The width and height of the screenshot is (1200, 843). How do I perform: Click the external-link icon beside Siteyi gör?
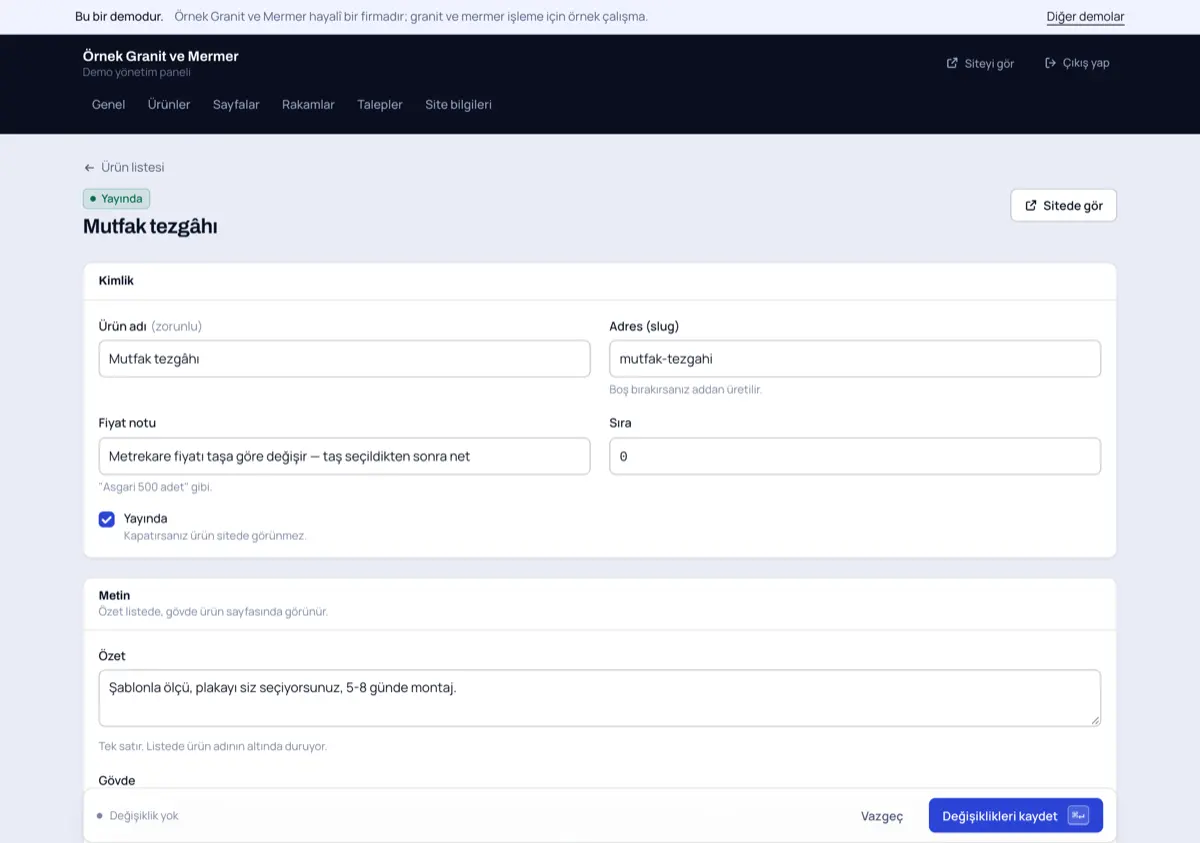coord(952,63)
